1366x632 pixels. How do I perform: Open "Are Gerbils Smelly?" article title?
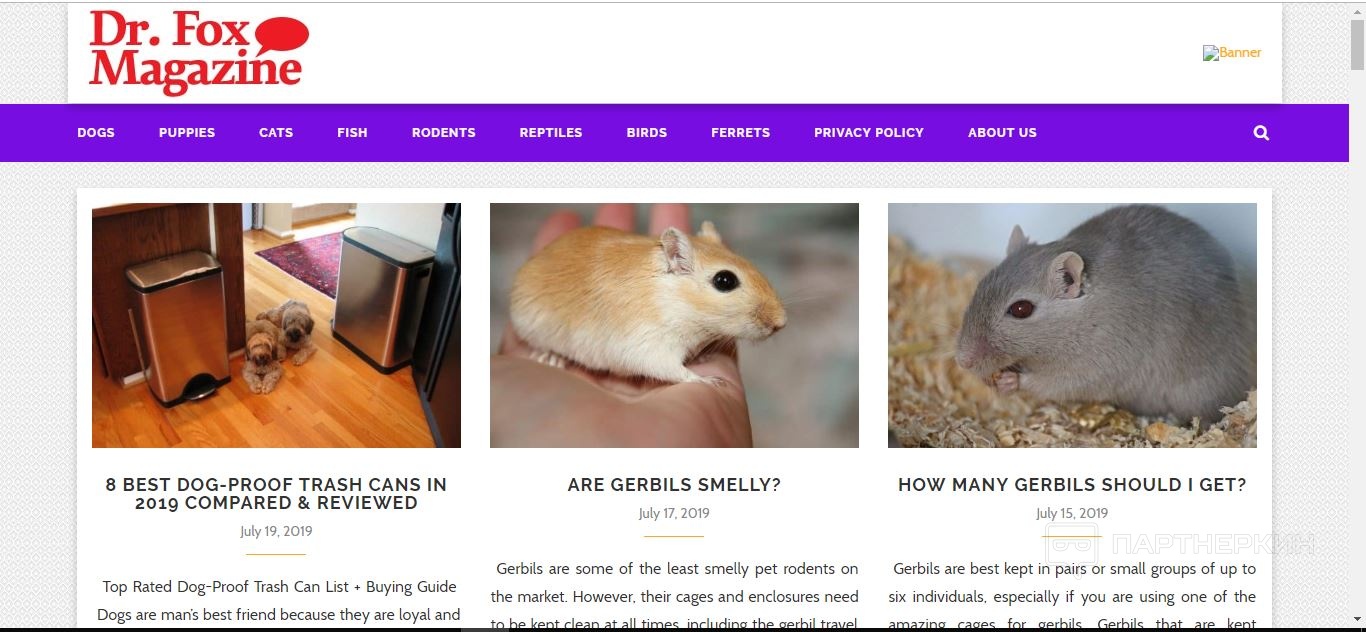click(x=674, y=485)
